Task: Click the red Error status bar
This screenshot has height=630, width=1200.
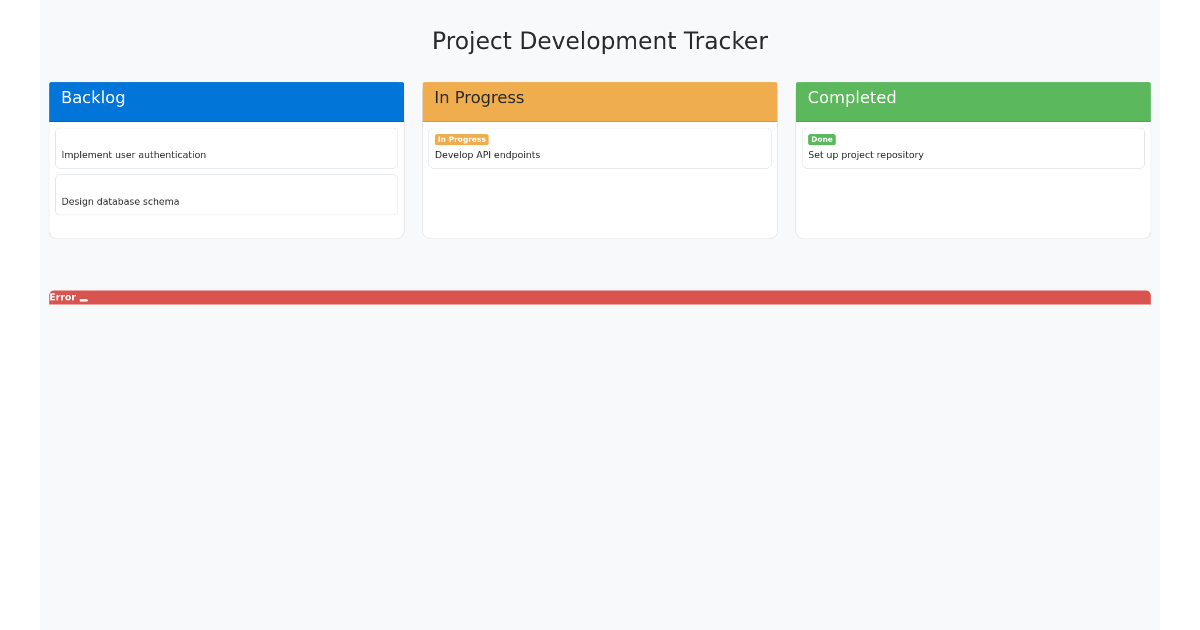Action: pyautogui.click(x=600, y=296)
